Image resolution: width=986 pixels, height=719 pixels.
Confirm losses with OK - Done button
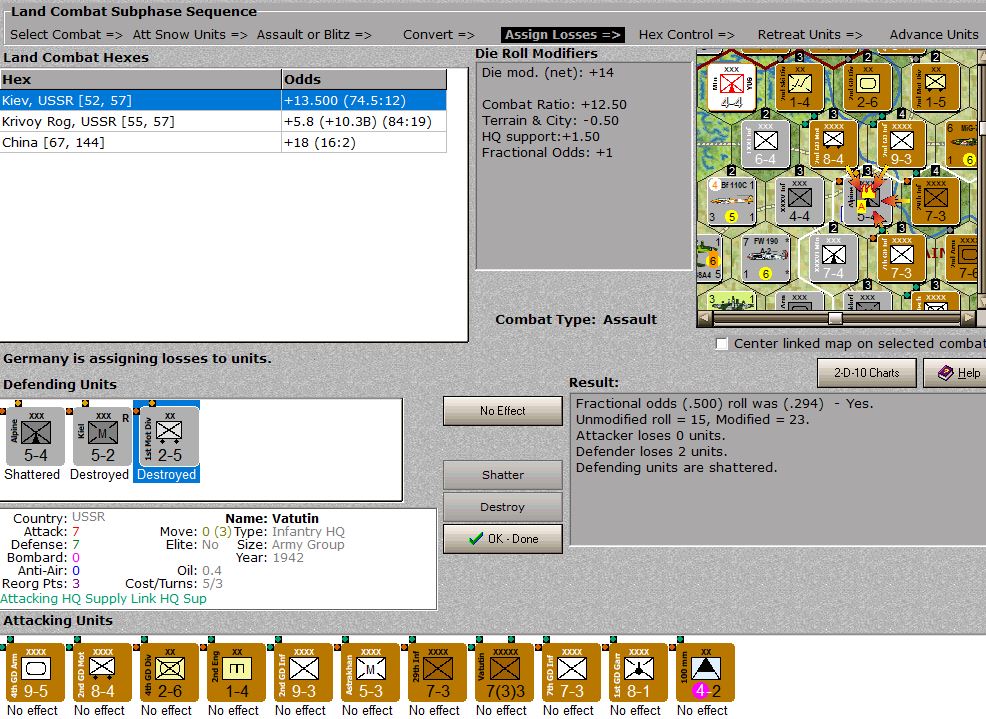(502, 539)
